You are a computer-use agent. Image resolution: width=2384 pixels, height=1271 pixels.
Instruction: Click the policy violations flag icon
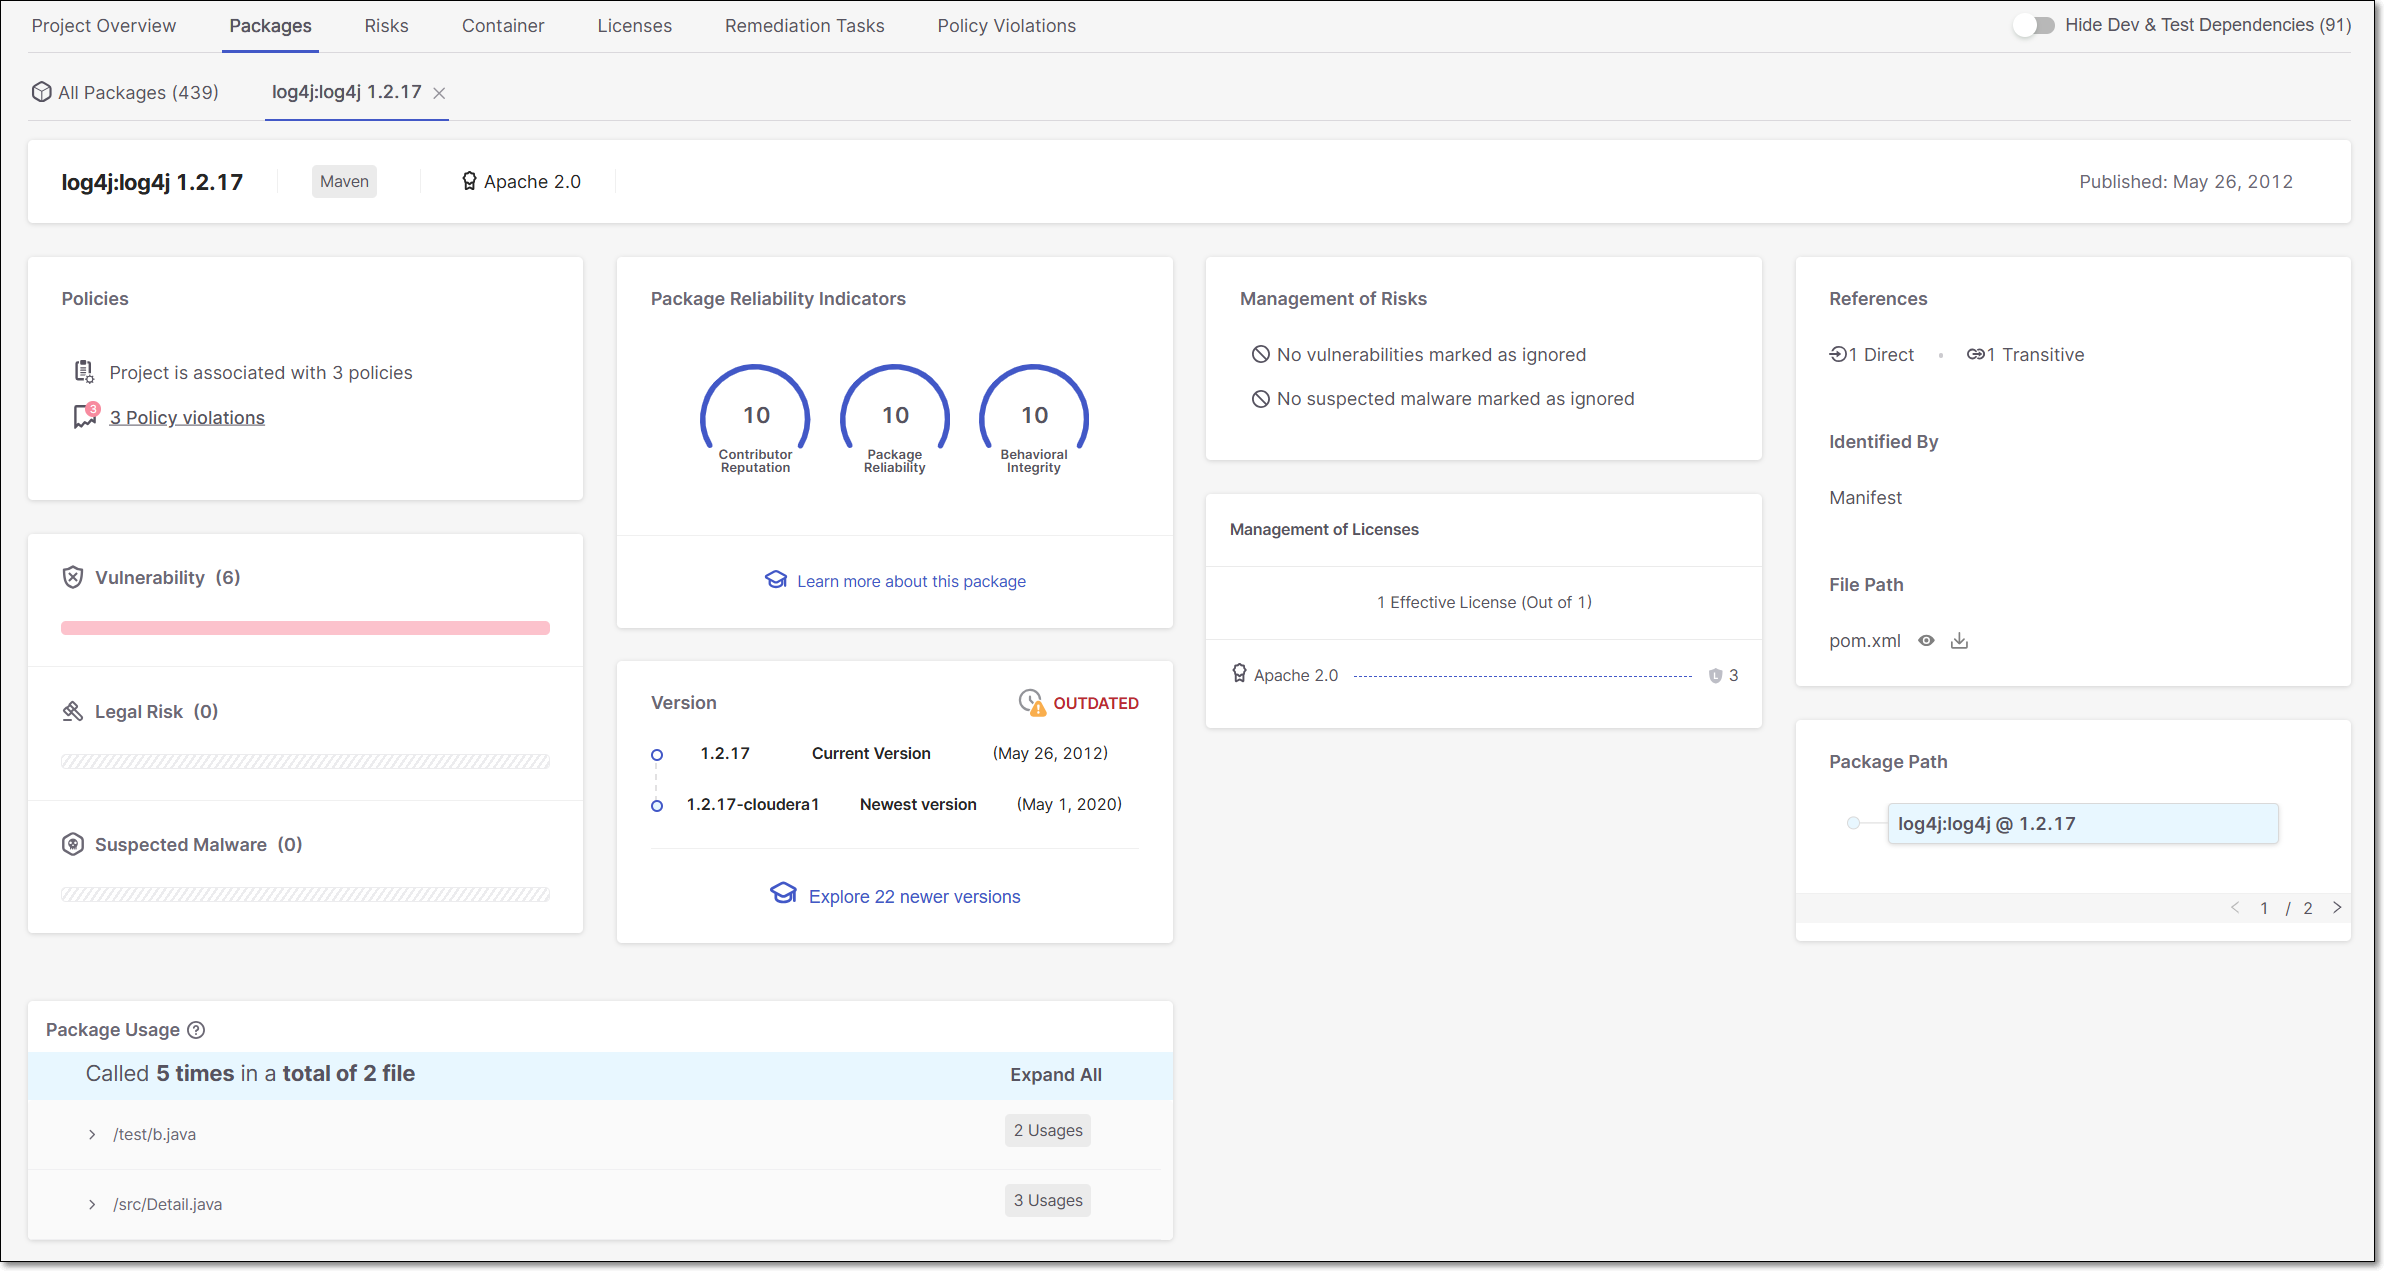pos(85,416)
